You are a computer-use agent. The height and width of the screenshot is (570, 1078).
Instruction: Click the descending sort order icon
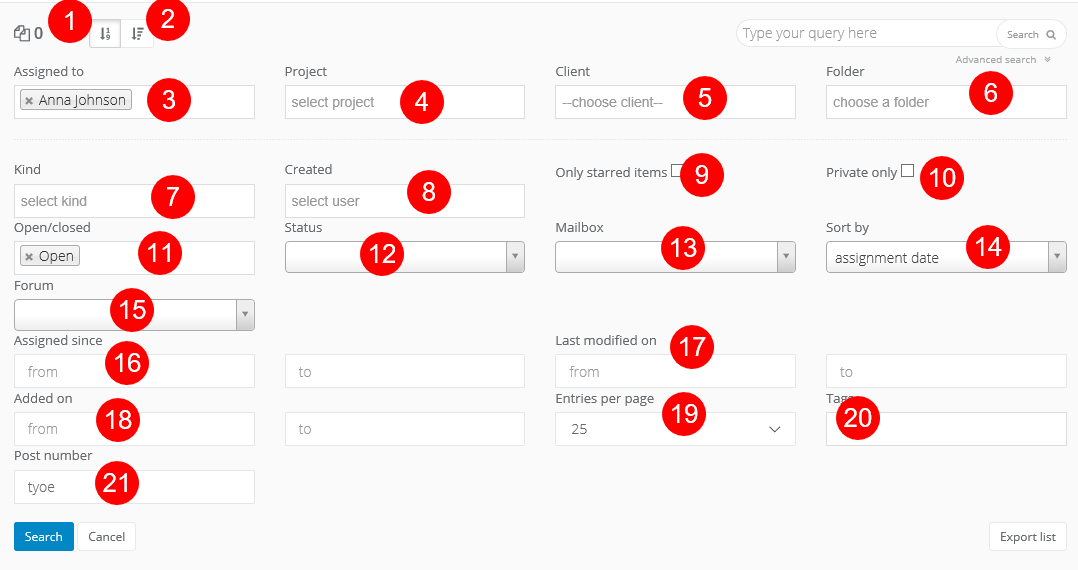coord(137,34)
